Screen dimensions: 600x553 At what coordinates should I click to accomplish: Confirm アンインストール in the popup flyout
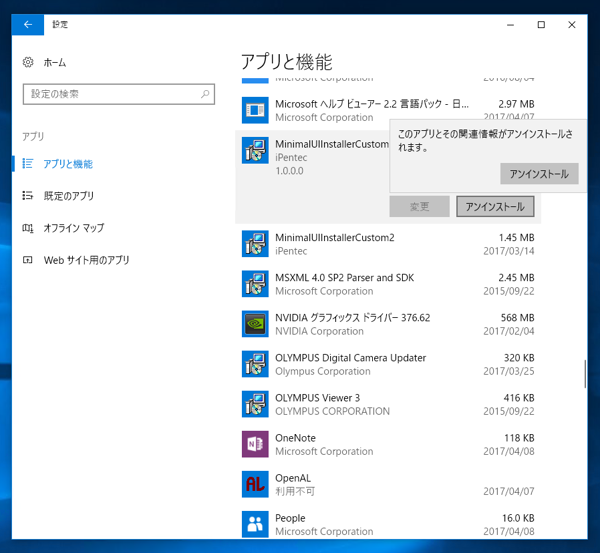point(539,174)
